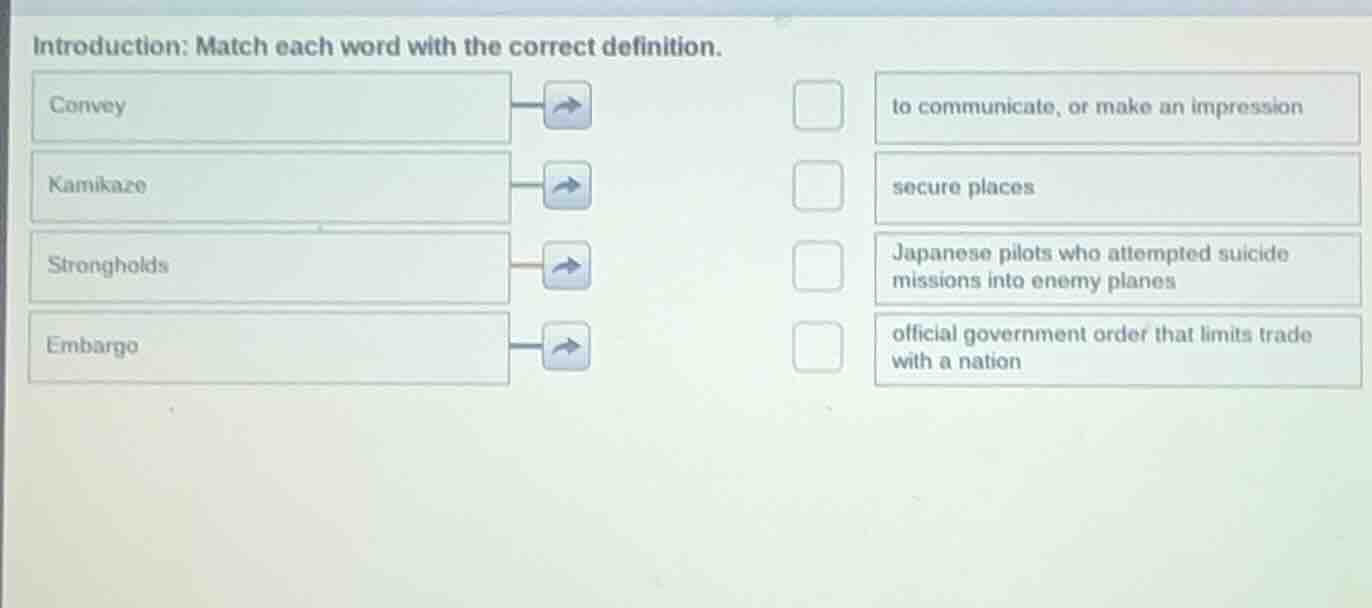The height and width of the screenshot is (608, 1372).
Task: Activate the arrow control on the third row
Action: point(565,264)
